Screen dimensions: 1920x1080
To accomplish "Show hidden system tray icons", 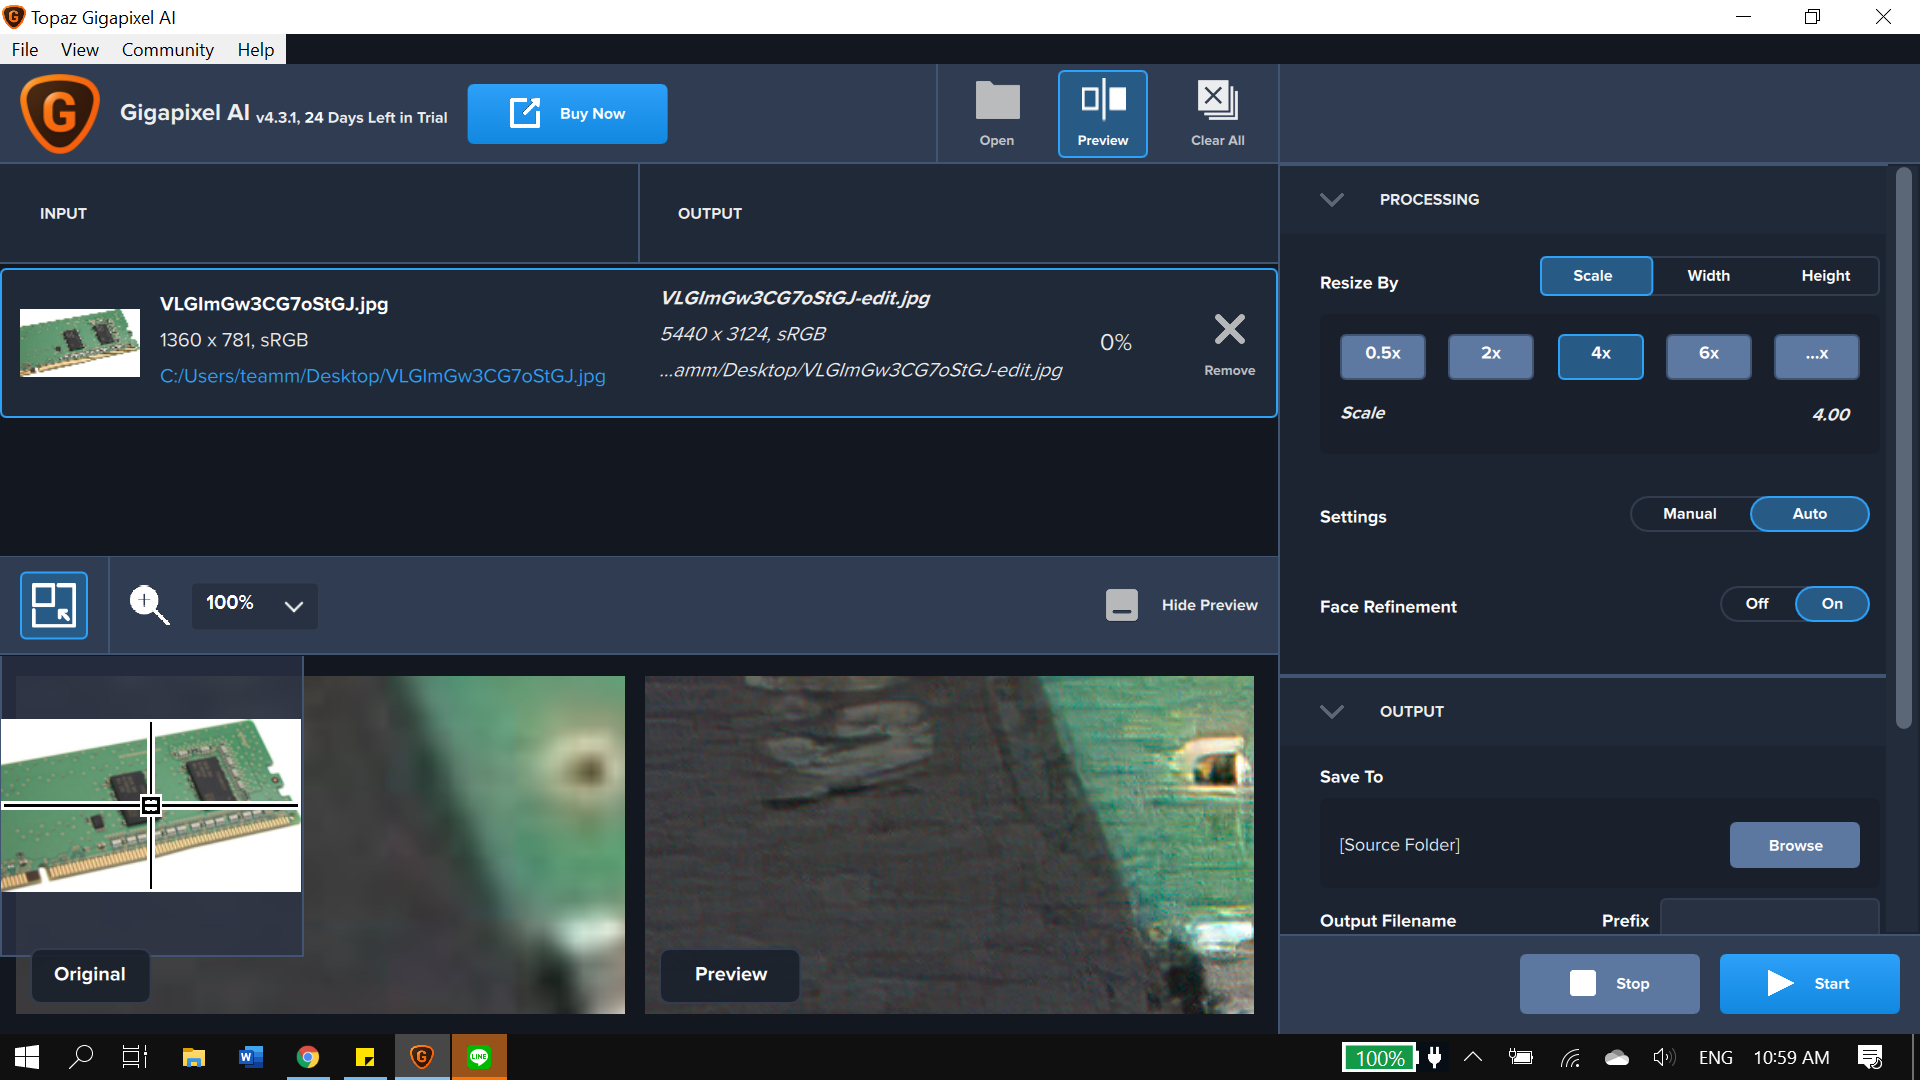I will pos(1473,1057).
